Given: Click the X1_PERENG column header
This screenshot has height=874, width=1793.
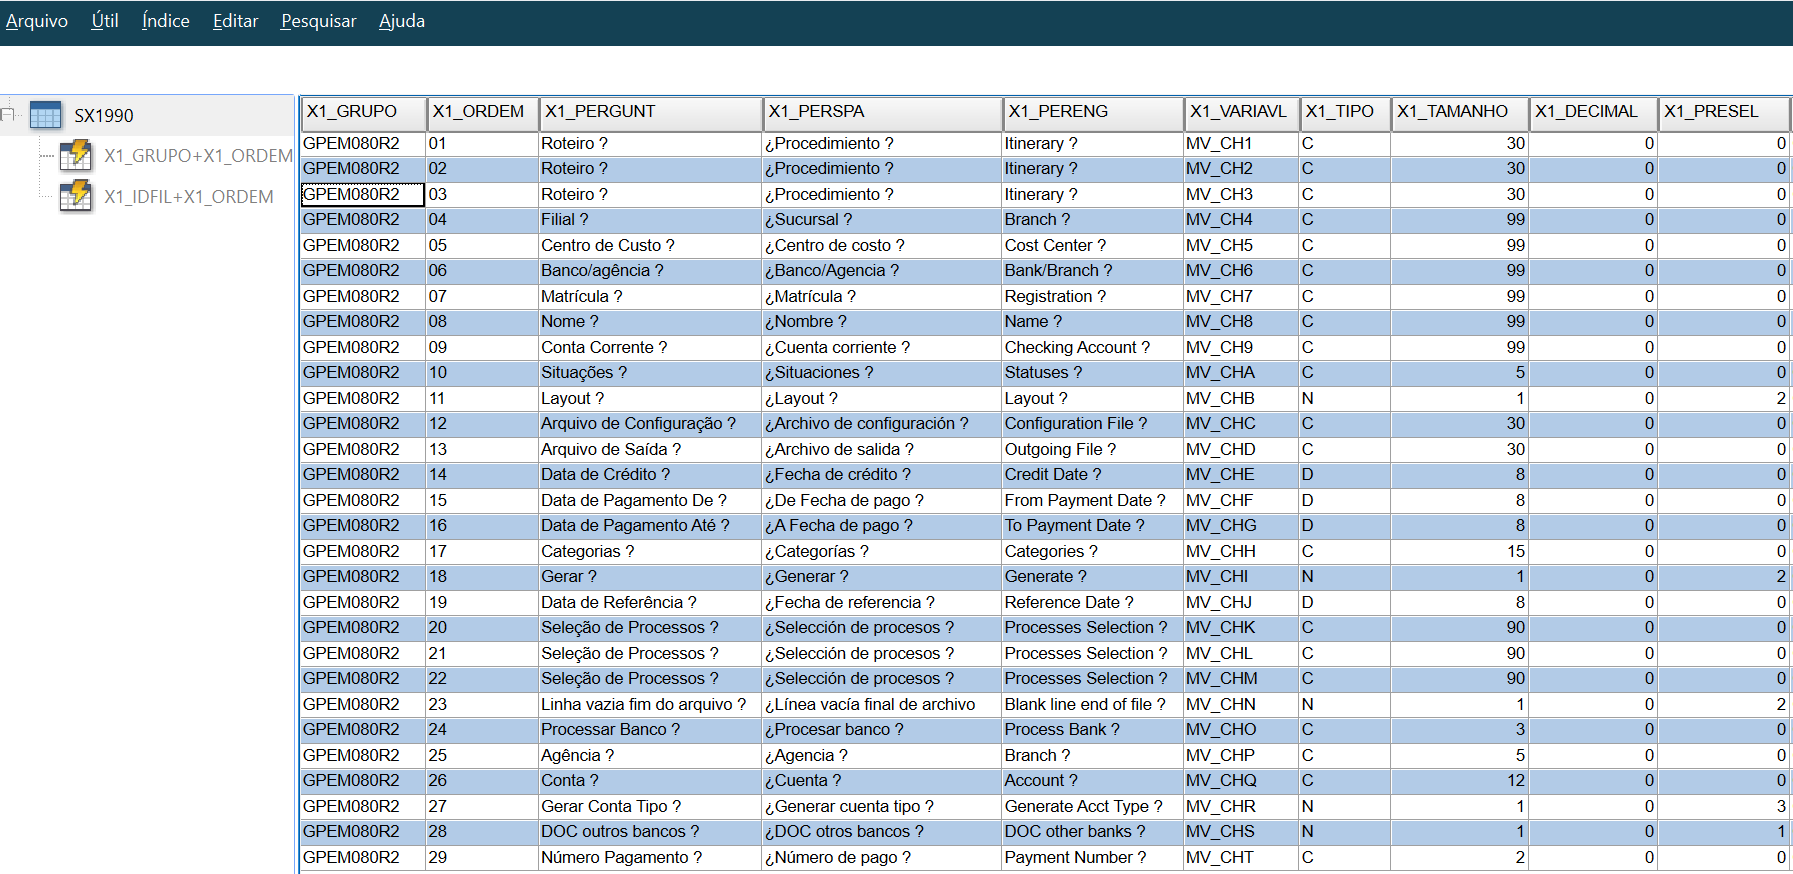Looking at the screenshot, I should [x=1093, y=113].
